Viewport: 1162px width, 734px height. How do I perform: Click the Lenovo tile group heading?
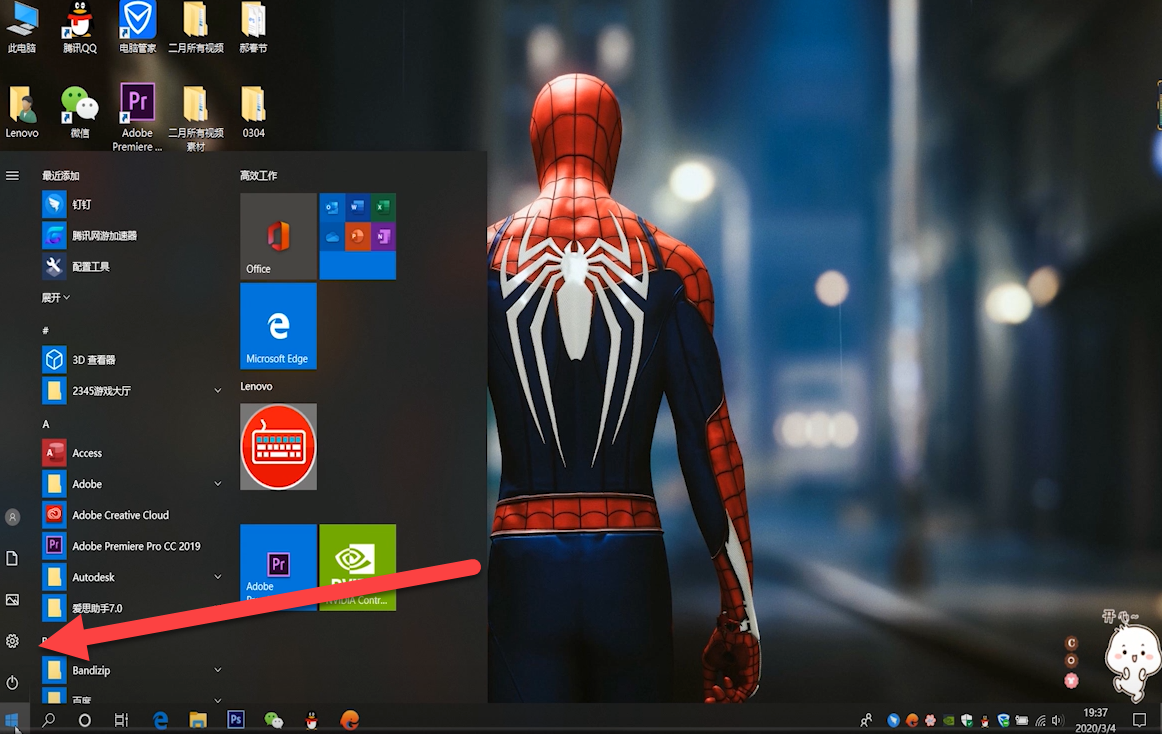[256, 386]
